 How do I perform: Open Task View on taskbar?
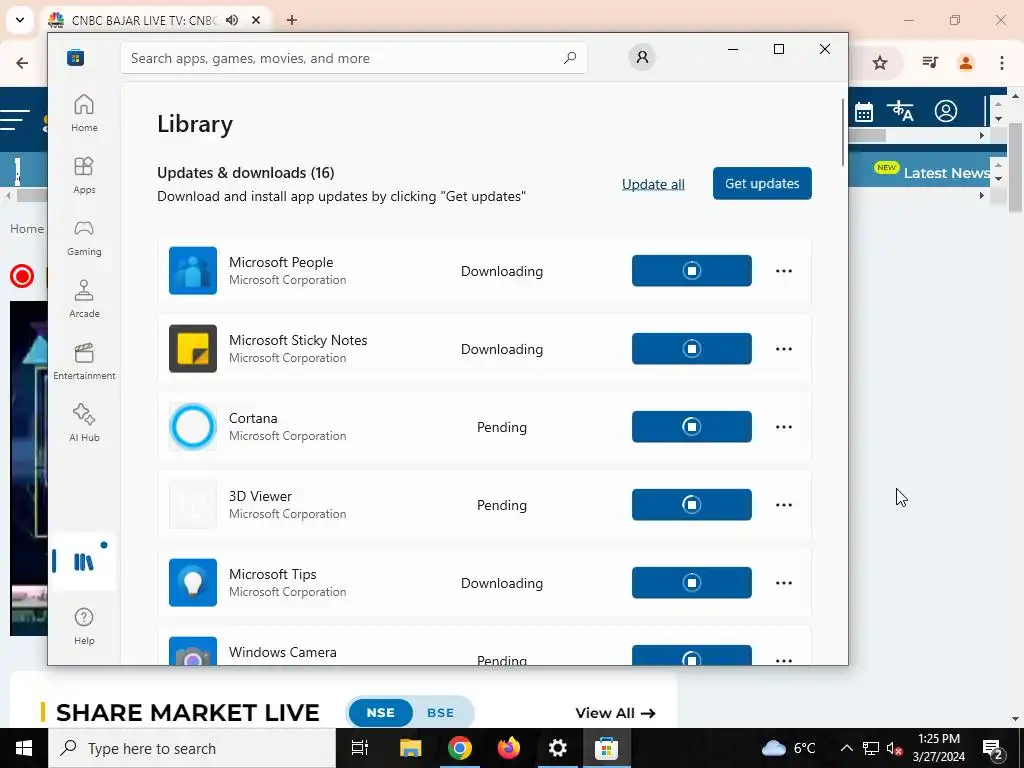[360, 748]
